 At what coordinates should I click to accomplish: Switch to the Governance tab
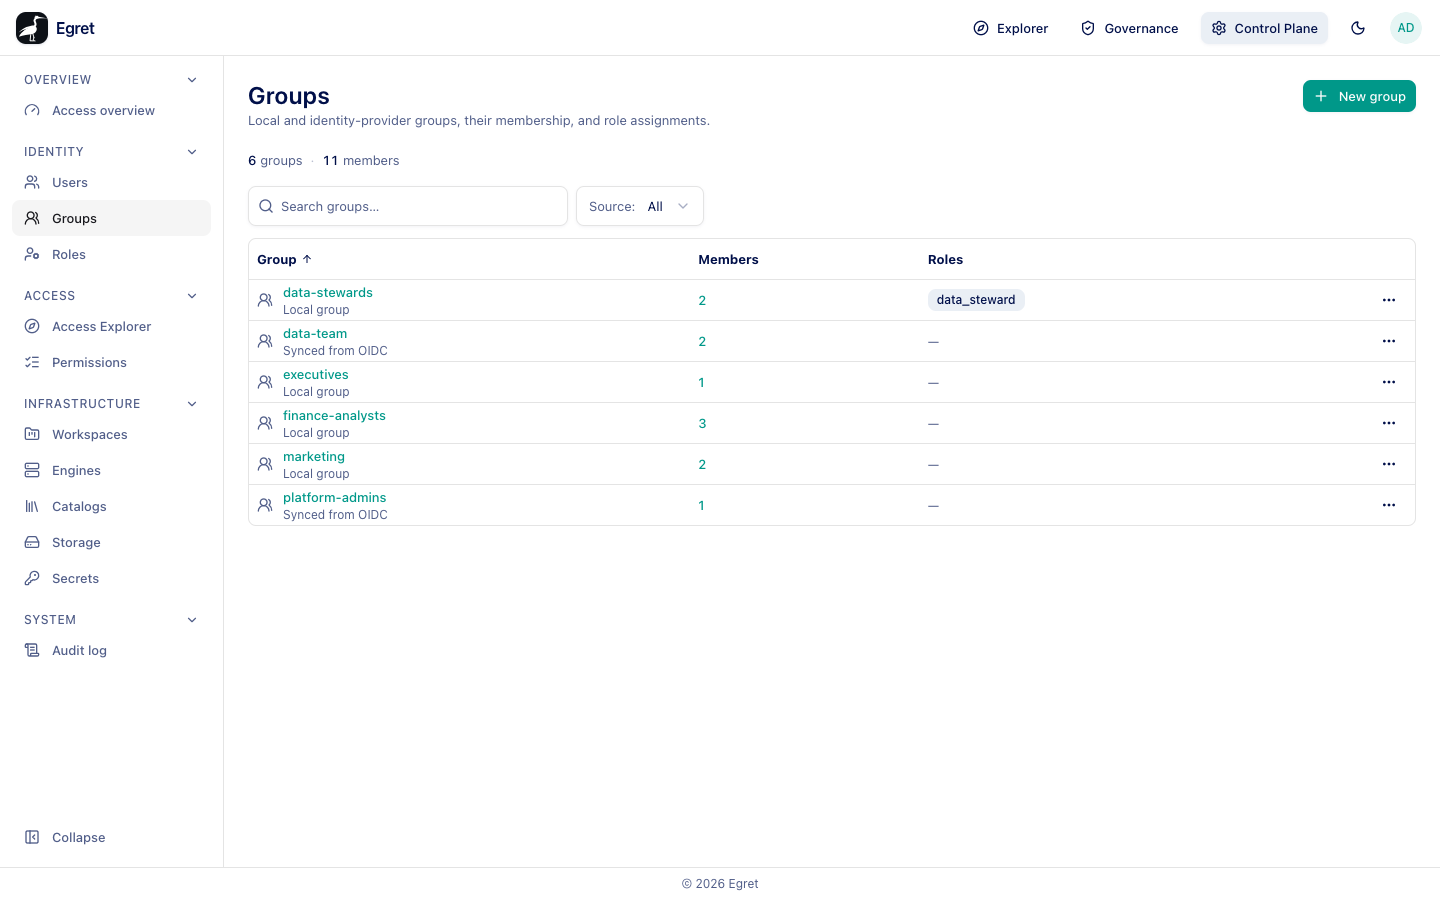1130,28
